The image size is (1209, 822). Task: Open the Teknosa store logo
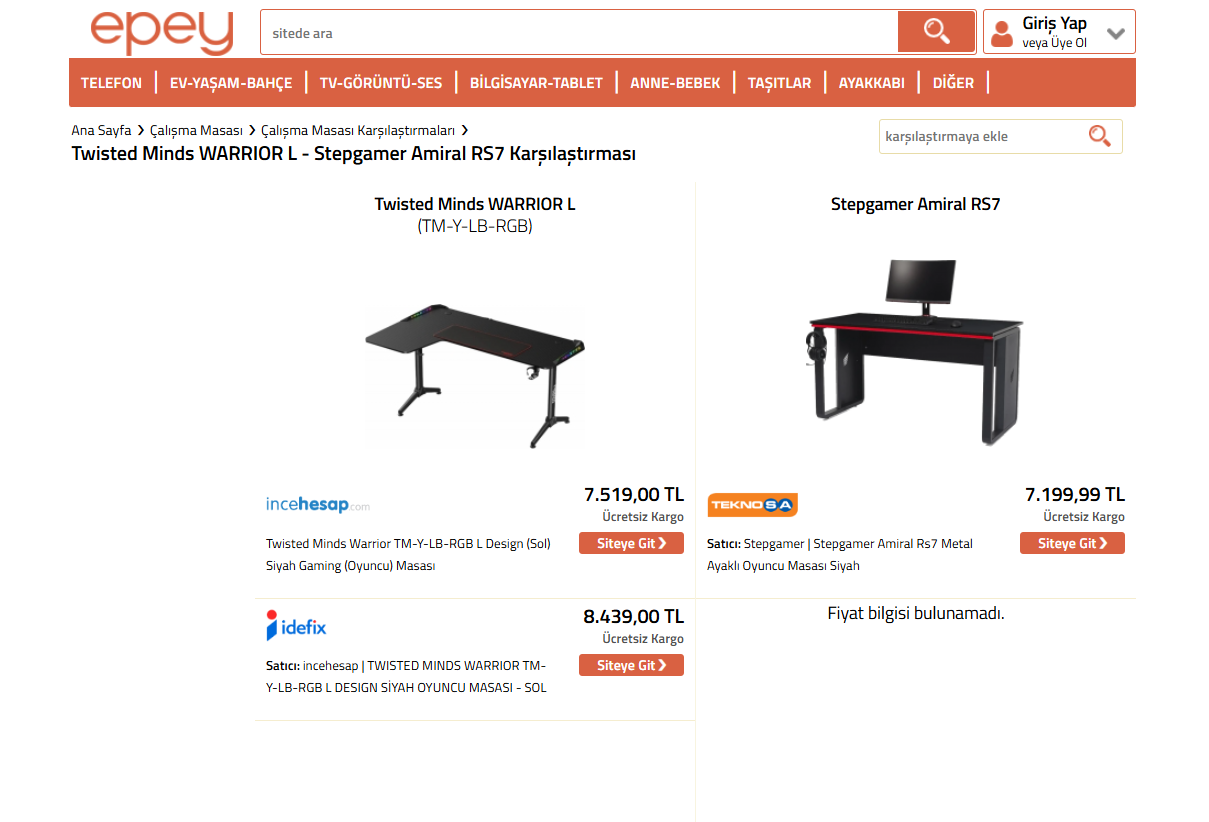(x=752, y=505)
